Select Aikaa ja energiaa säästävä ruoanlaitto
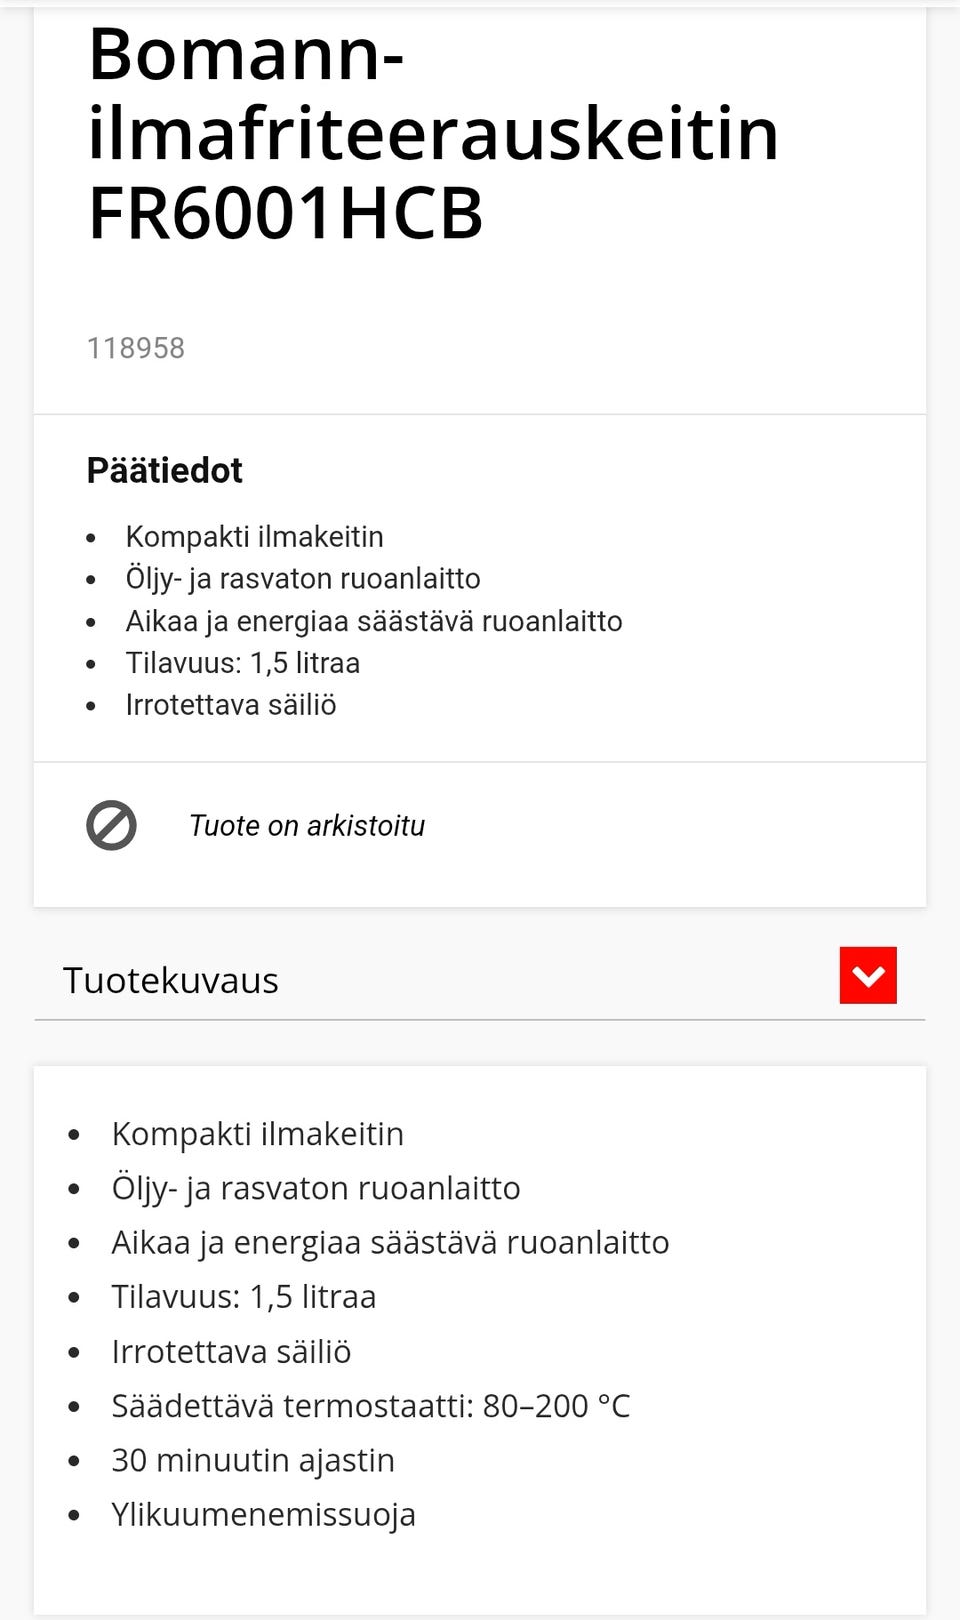The width and height of the screenshot is (960, 1620). coord(373,620)
